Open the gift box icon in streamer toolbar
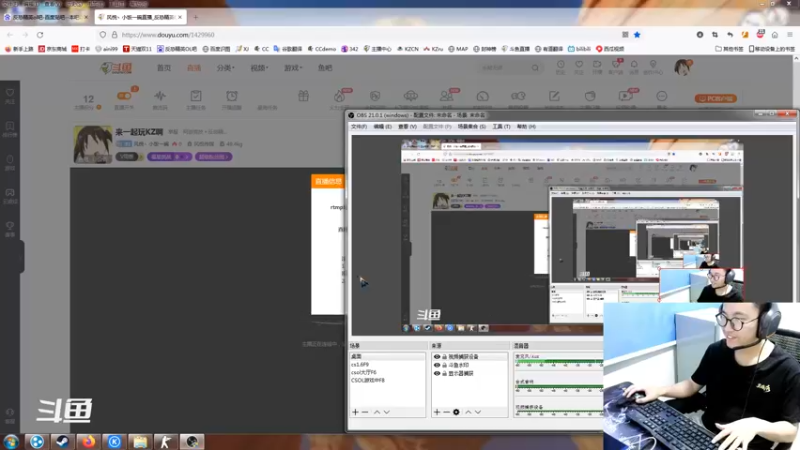The height and width of the screenshot is (450, 800). pos(304,96)
